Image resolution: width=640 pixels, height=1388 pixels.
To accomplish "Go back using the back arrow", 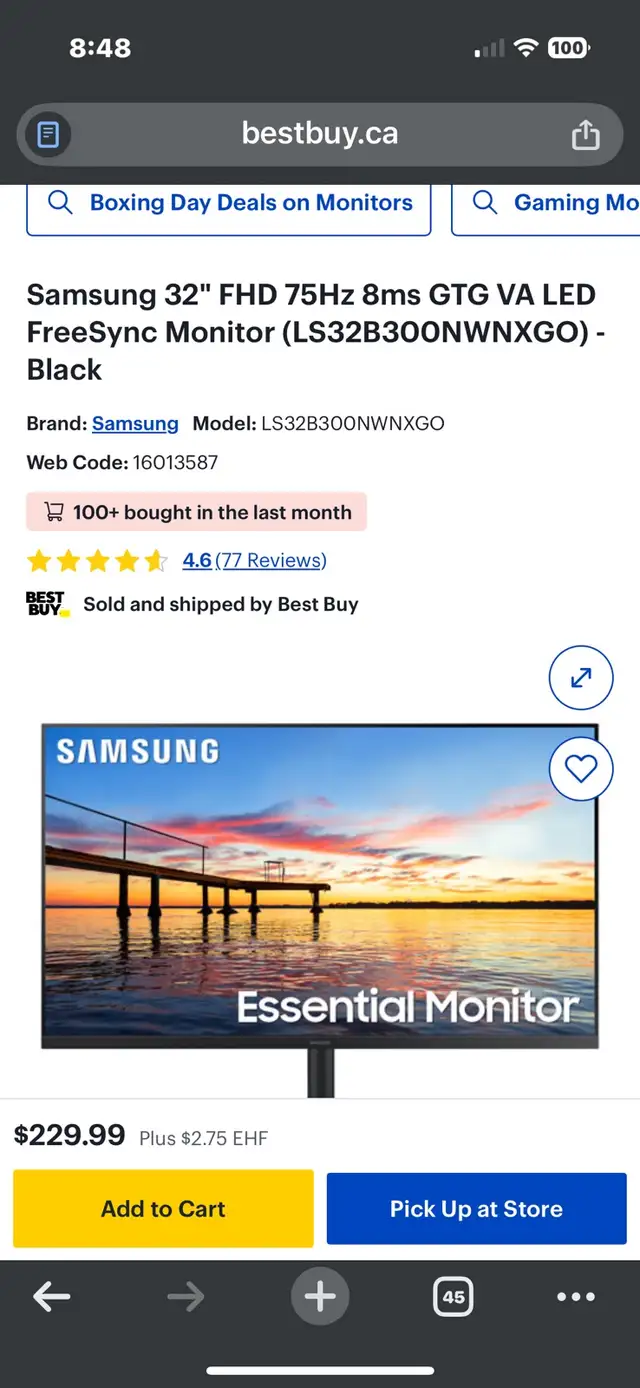I will tap(52, 1296).
